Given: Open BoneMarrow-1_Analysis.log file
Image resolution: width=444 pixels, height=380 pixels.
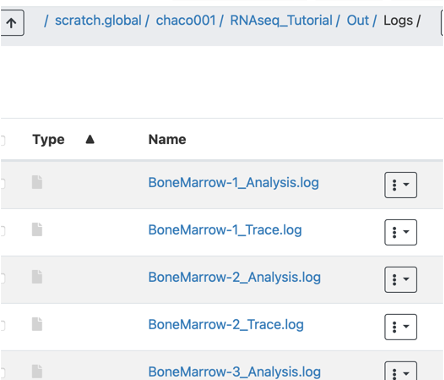Looking at the screenshot, I should point(233,183).
